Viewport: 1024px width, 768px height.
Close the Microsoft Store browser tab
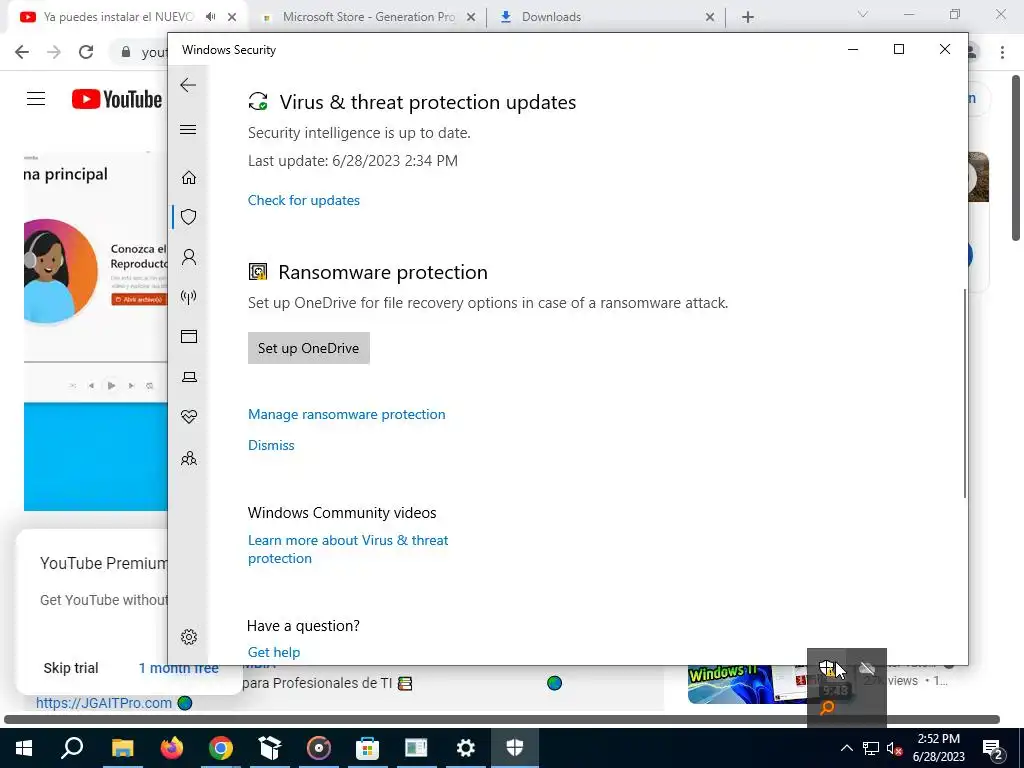pos(471,18)
